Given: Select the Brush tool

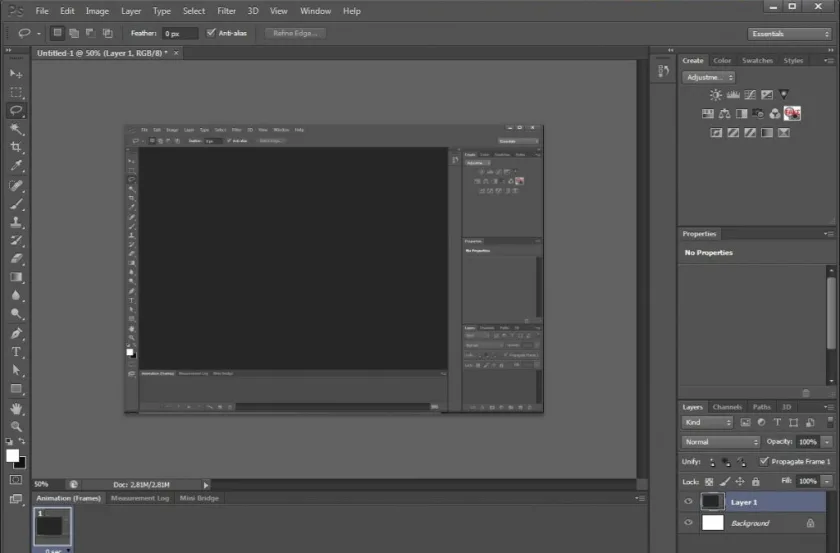Looking at the screenshot, I should tap(16, 204).
